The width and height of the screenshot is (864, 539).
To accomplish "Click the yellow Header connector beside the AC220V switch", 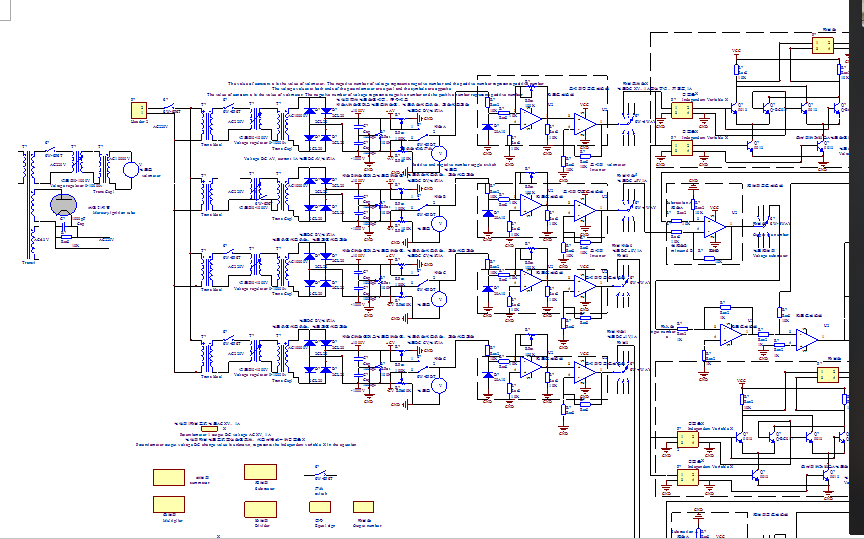I will (x=139, y=110).
